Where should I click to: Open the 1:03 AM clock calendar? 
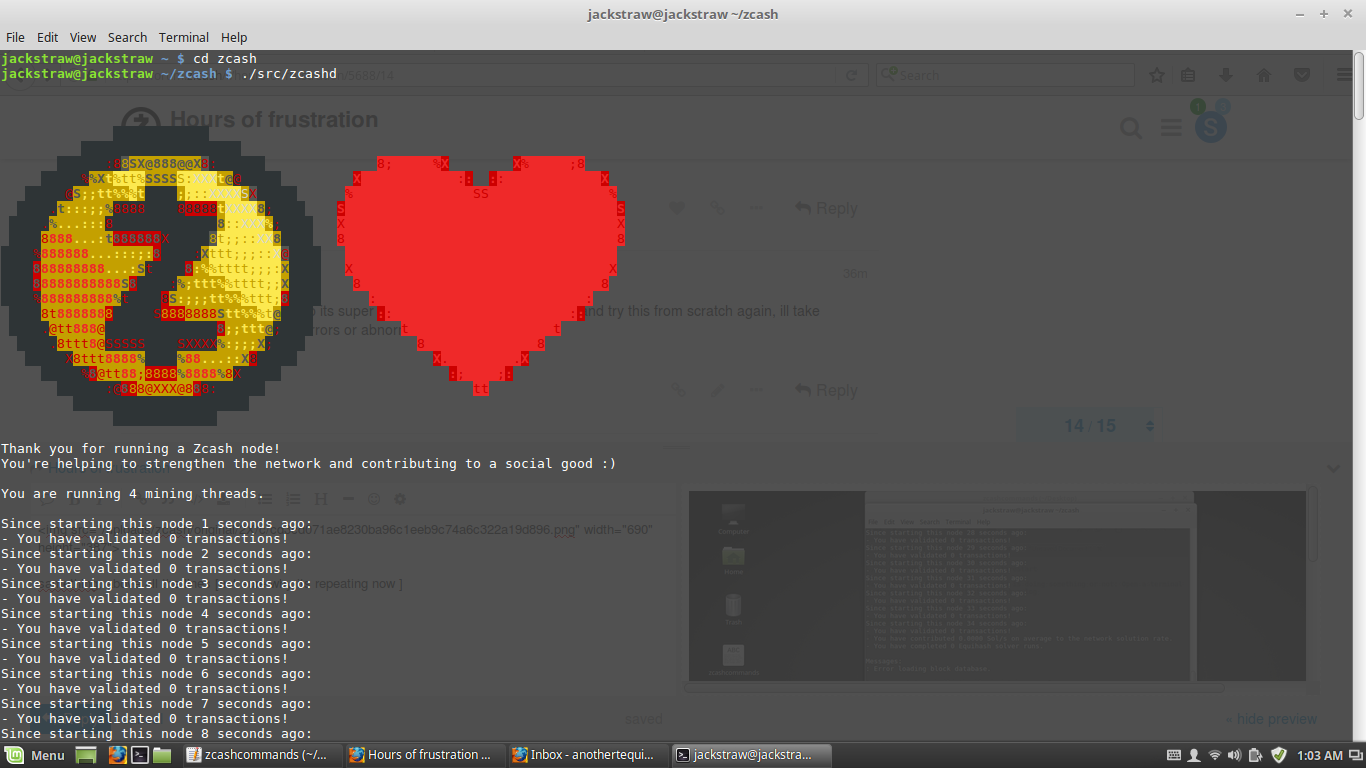pos(1320,755)
